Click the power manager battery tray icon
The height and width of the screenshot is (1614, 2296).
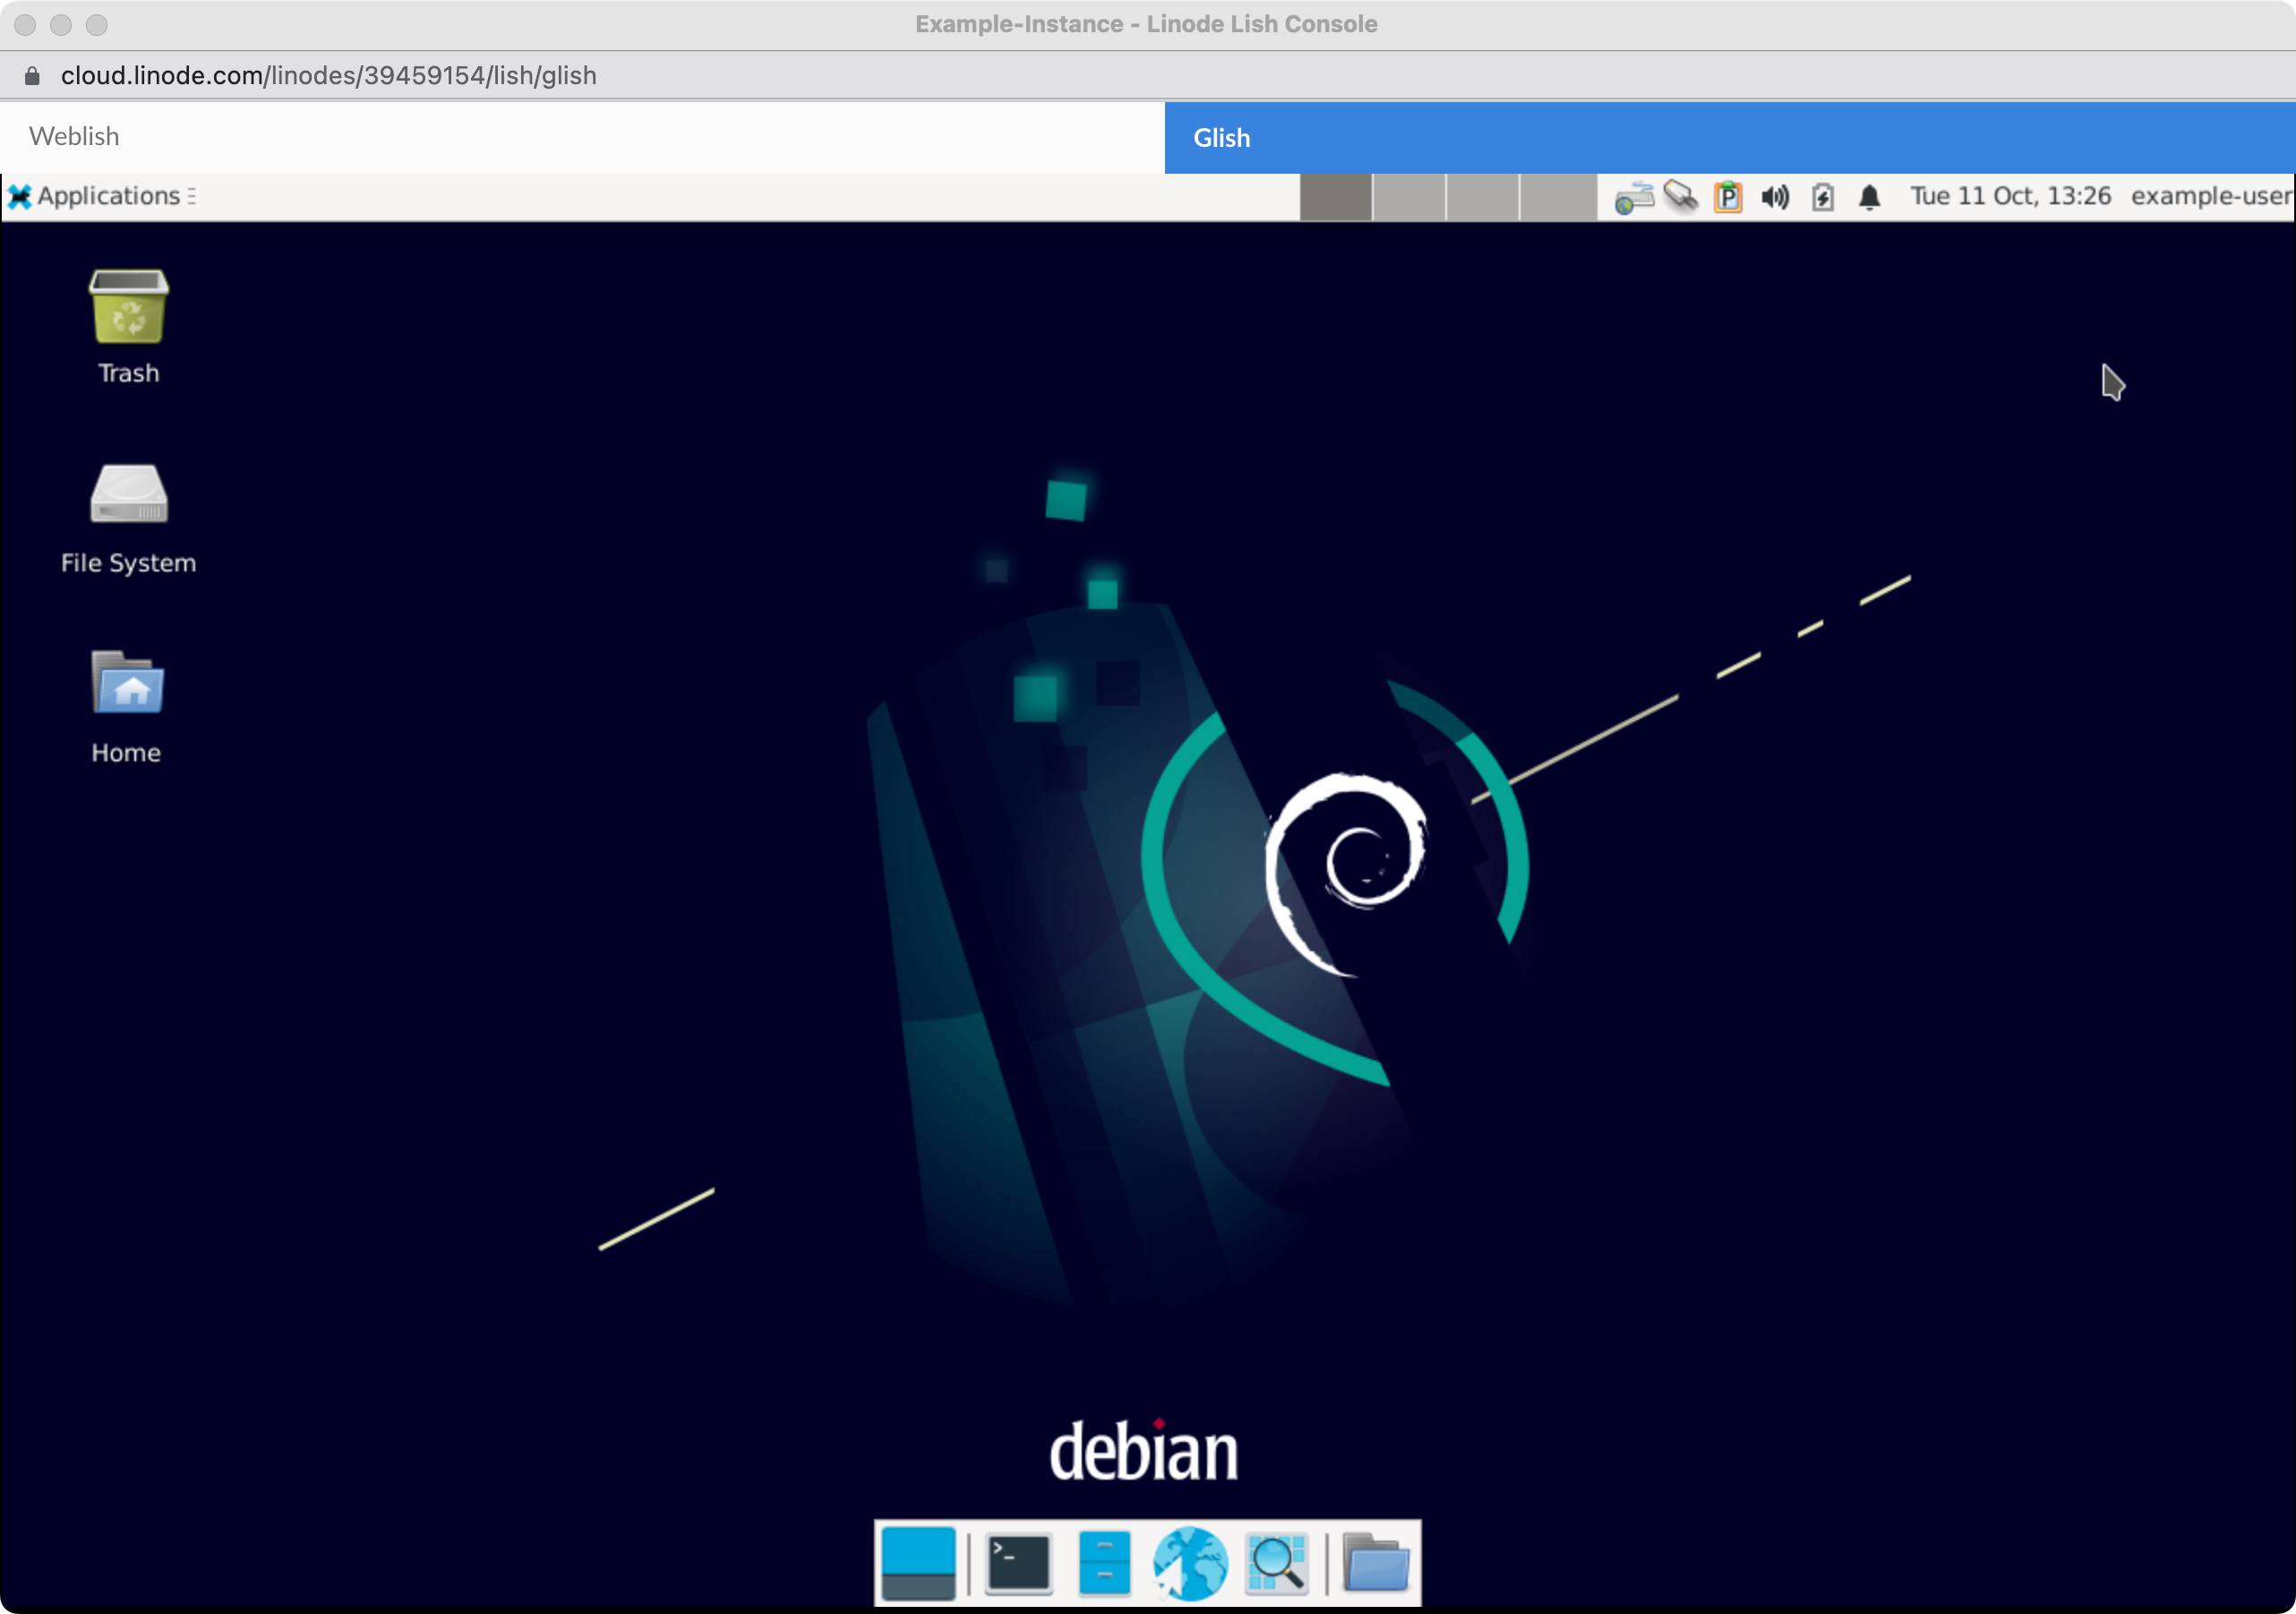(1821, 196)
